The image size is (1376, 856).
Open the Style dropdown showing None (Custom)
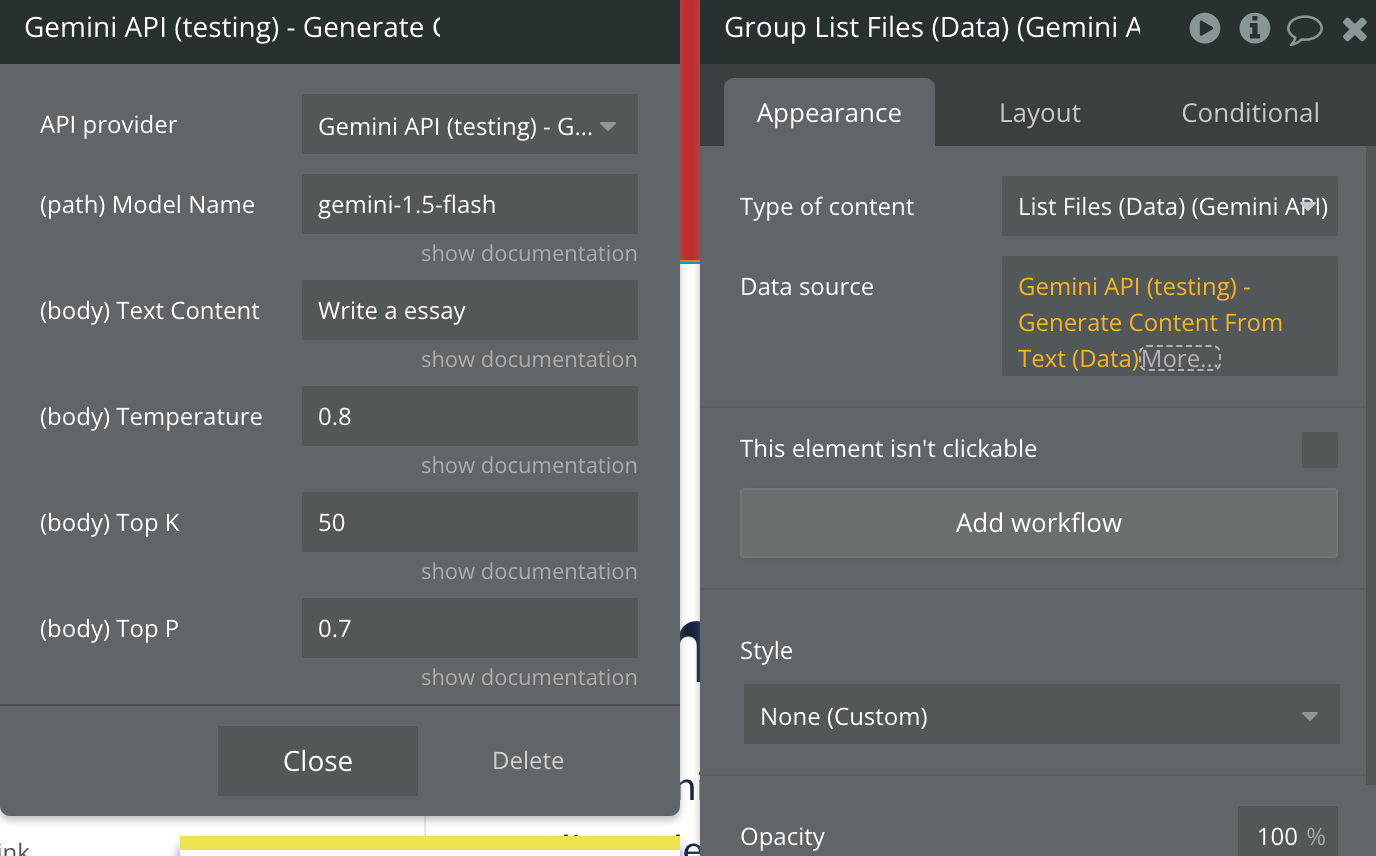point(1040,715)
